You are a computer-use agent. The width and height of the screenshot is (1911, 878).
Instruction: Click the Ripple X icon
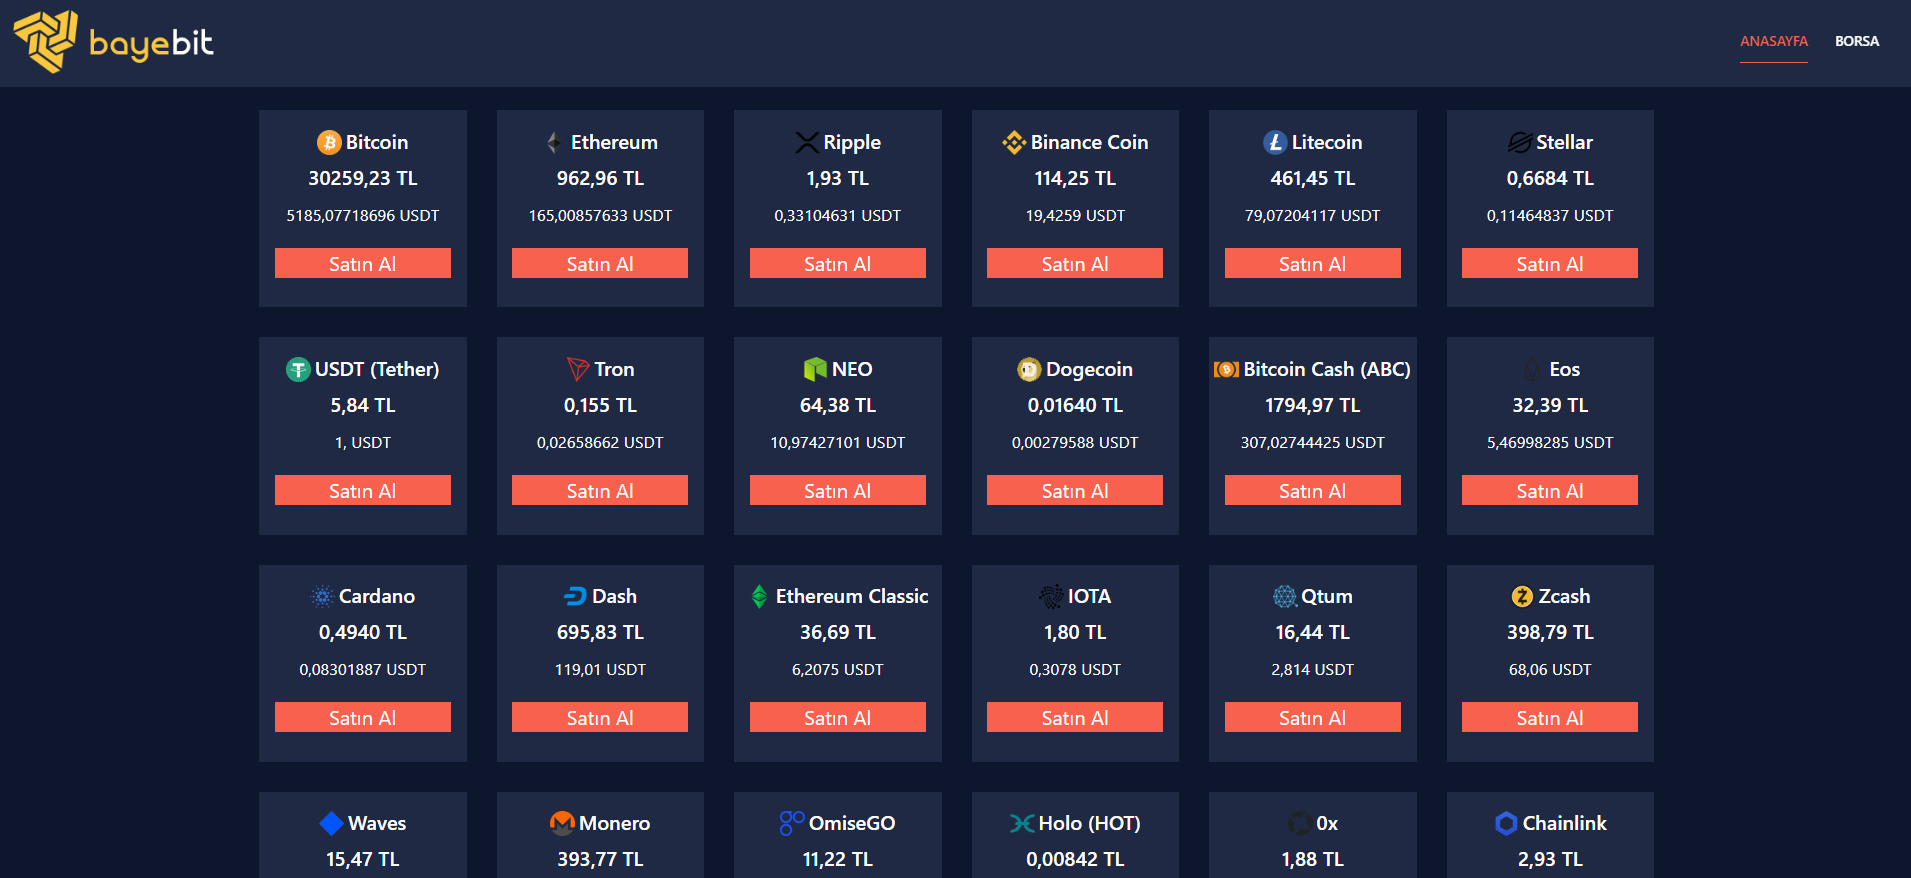(x=807, y=143)
